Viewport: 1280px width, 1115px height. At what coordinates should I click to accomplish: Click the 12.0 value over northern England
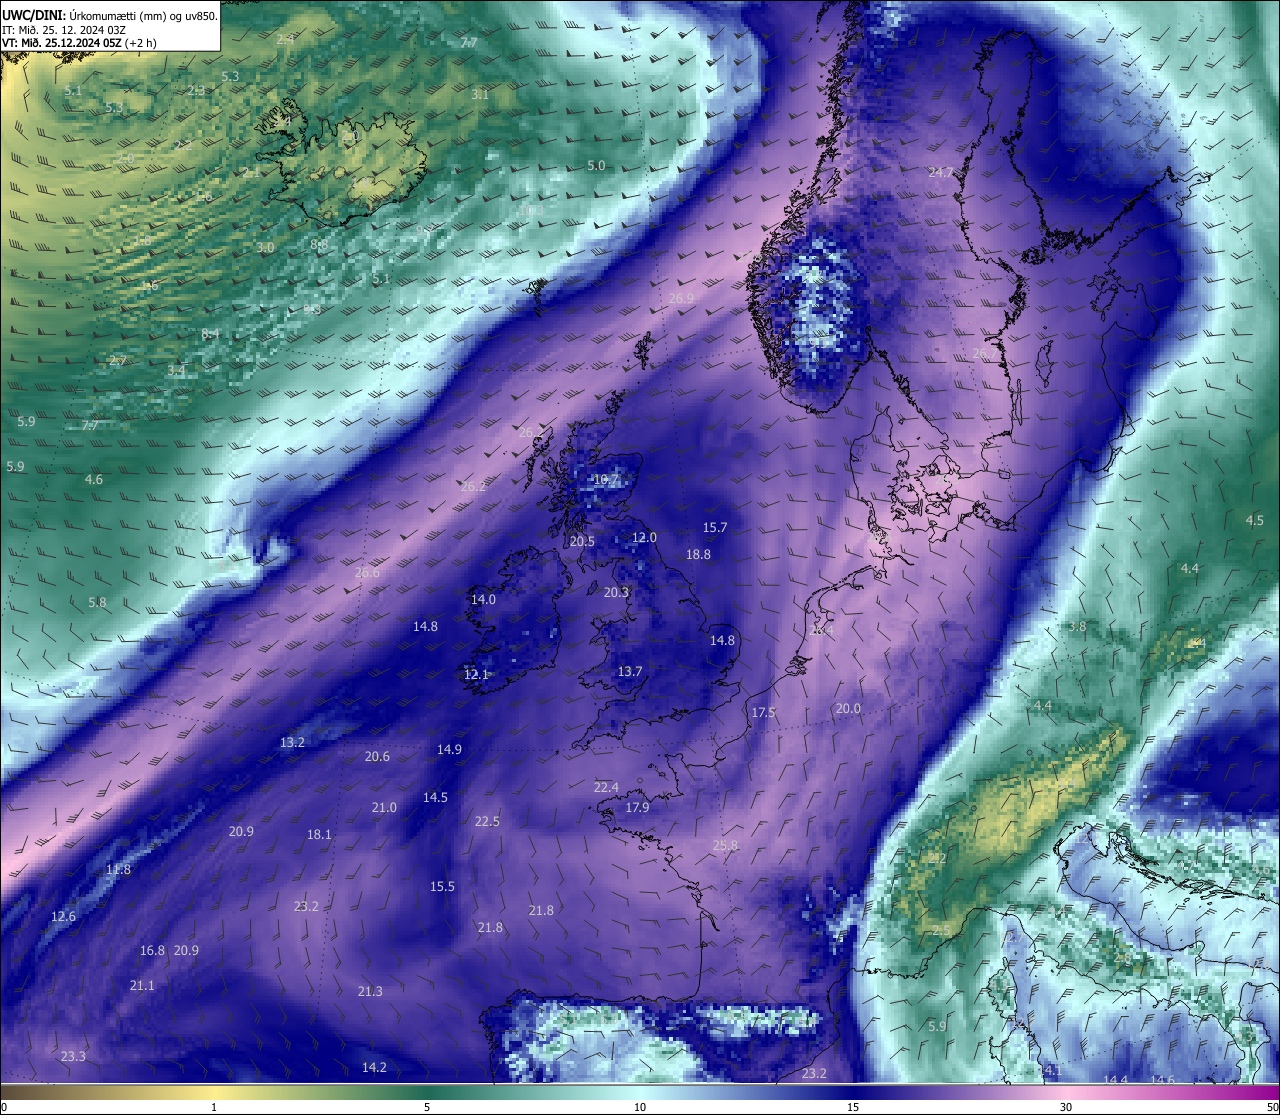pos(644,537)
